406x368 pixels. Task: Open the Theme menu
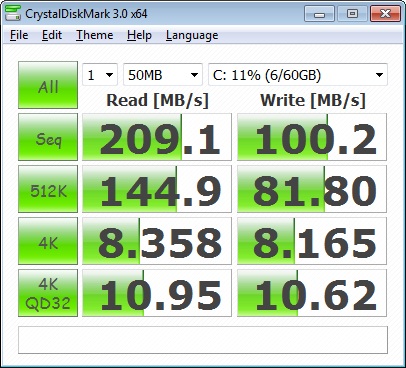coord(95,35)
